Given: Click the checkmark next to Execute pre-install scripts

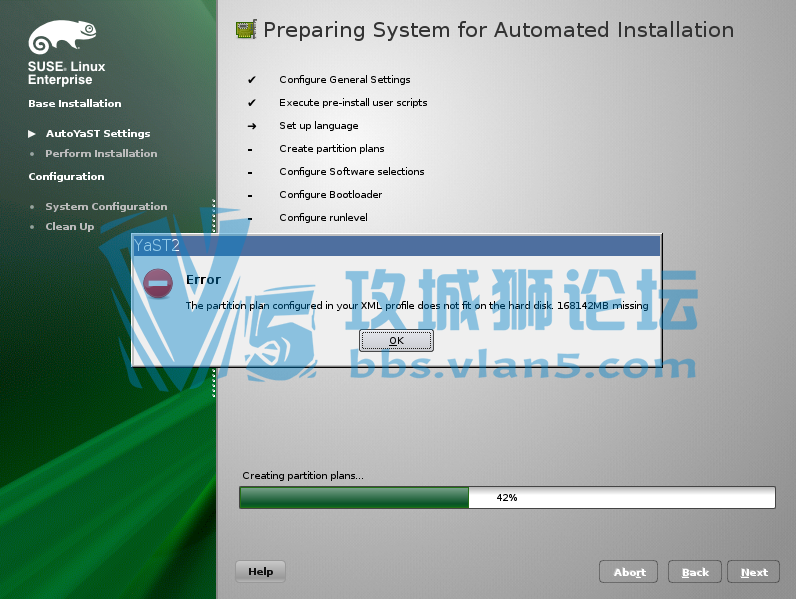Looking at the screenshot, I should 252,103.
